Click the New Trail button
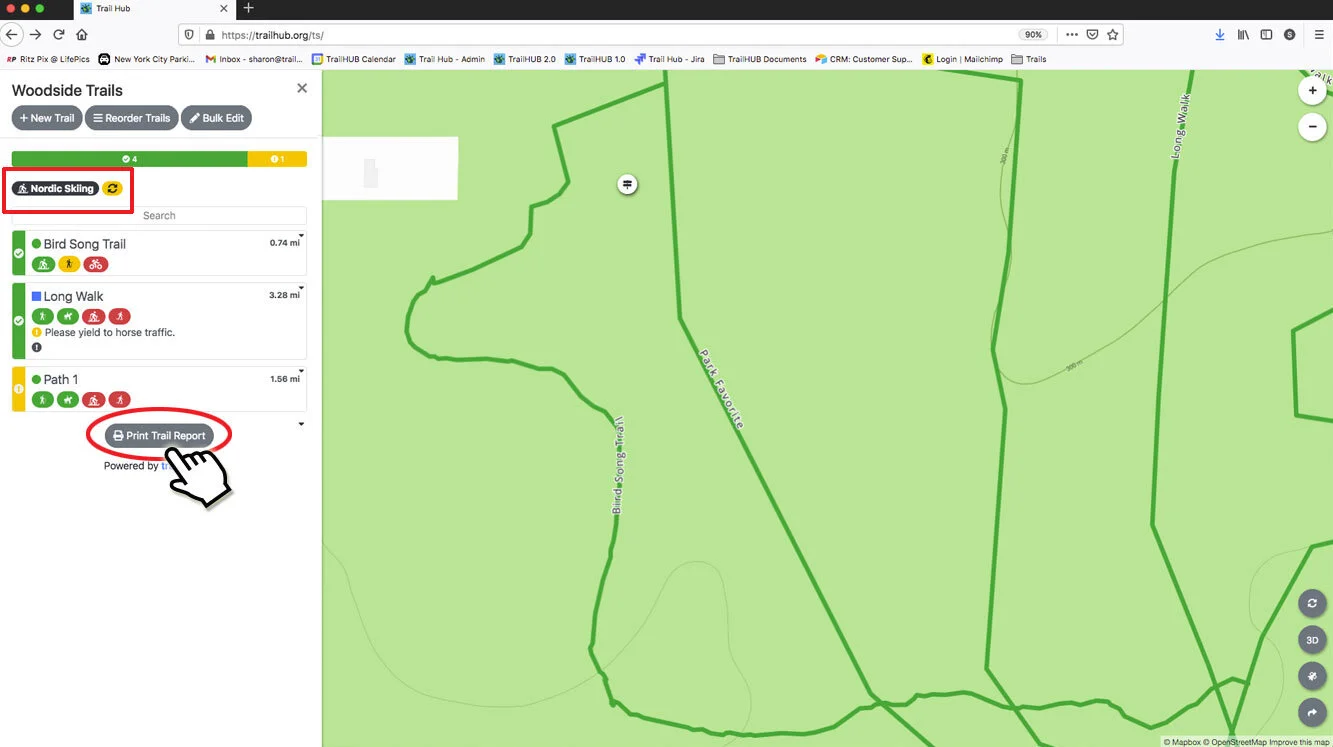The height and width of the screenshot is (747, 1333). (47, 118)
